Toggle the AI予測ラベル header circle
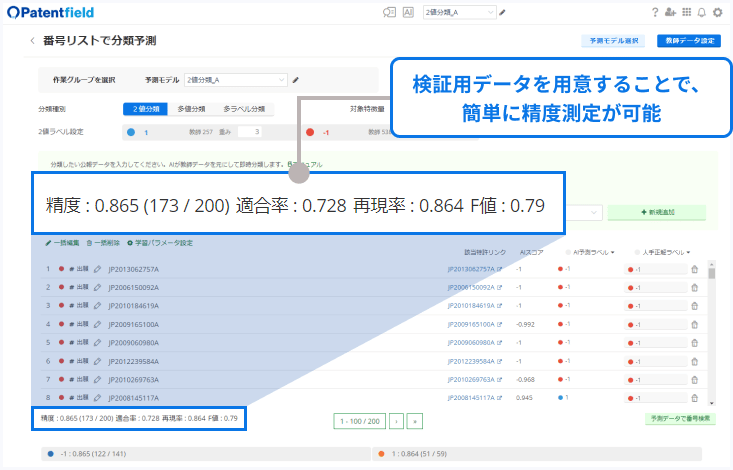Screen dimensions: 733x470 [x=568, y=253]
